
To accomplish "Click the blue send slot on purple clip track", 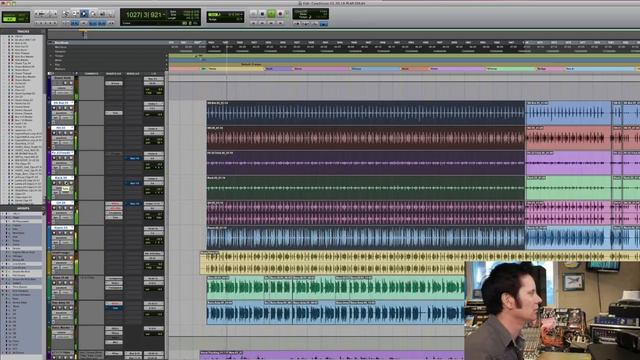I will click(133, 158).
